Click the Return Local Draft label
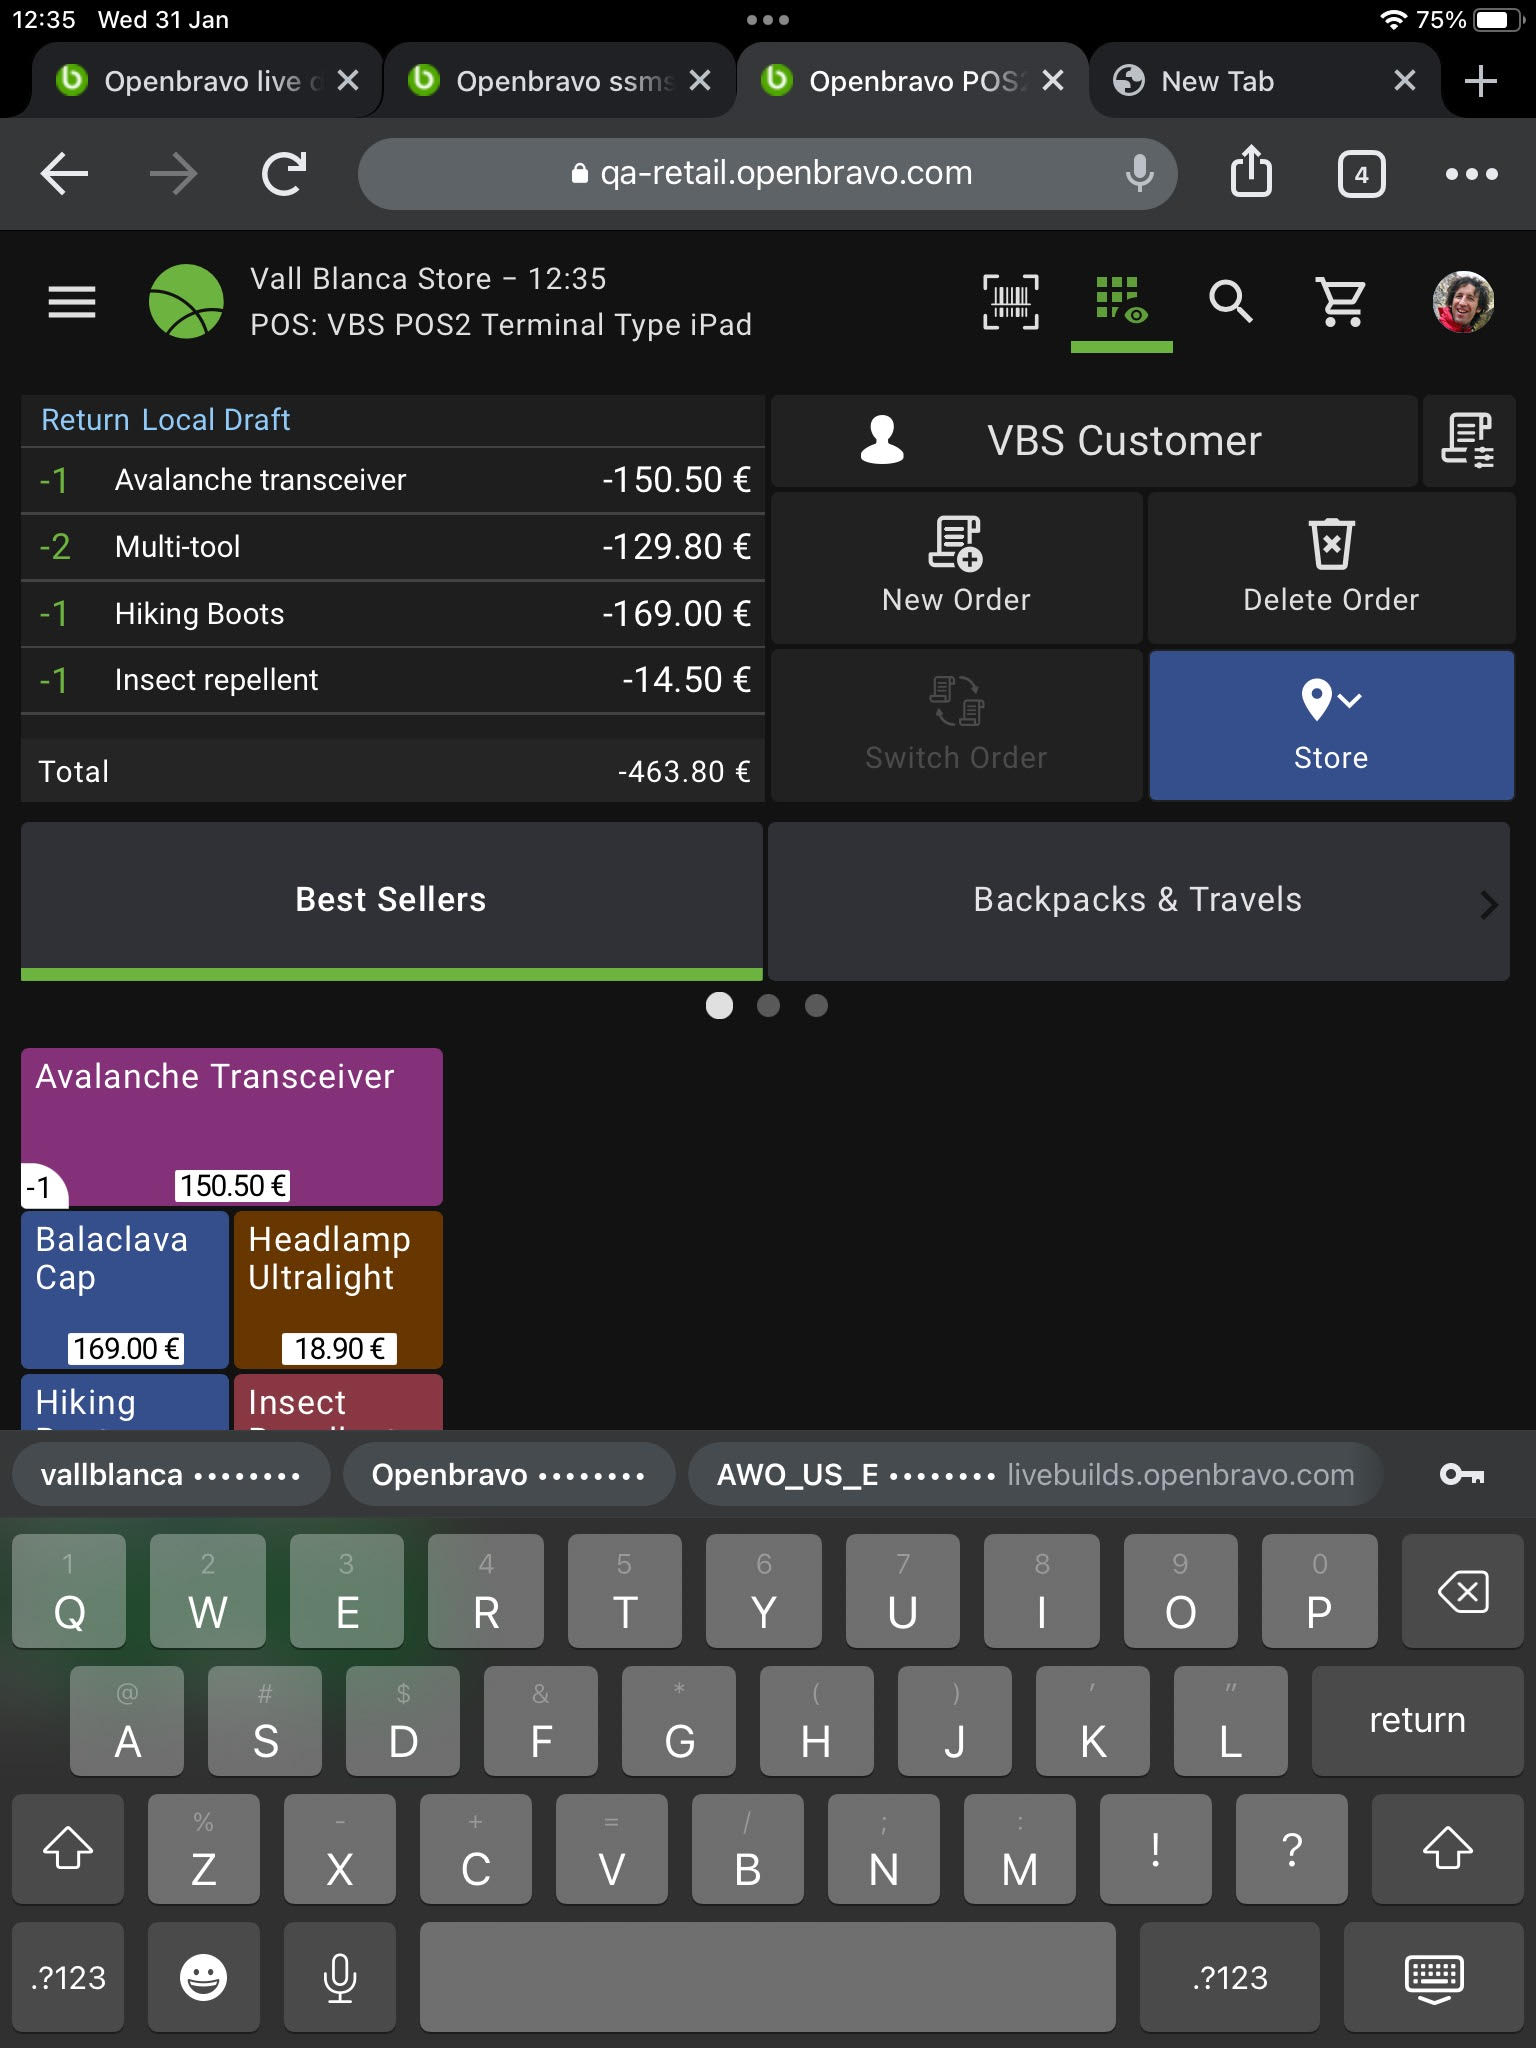The height and width of the screenshot is (2048, 1536). (x=165, y=420)
